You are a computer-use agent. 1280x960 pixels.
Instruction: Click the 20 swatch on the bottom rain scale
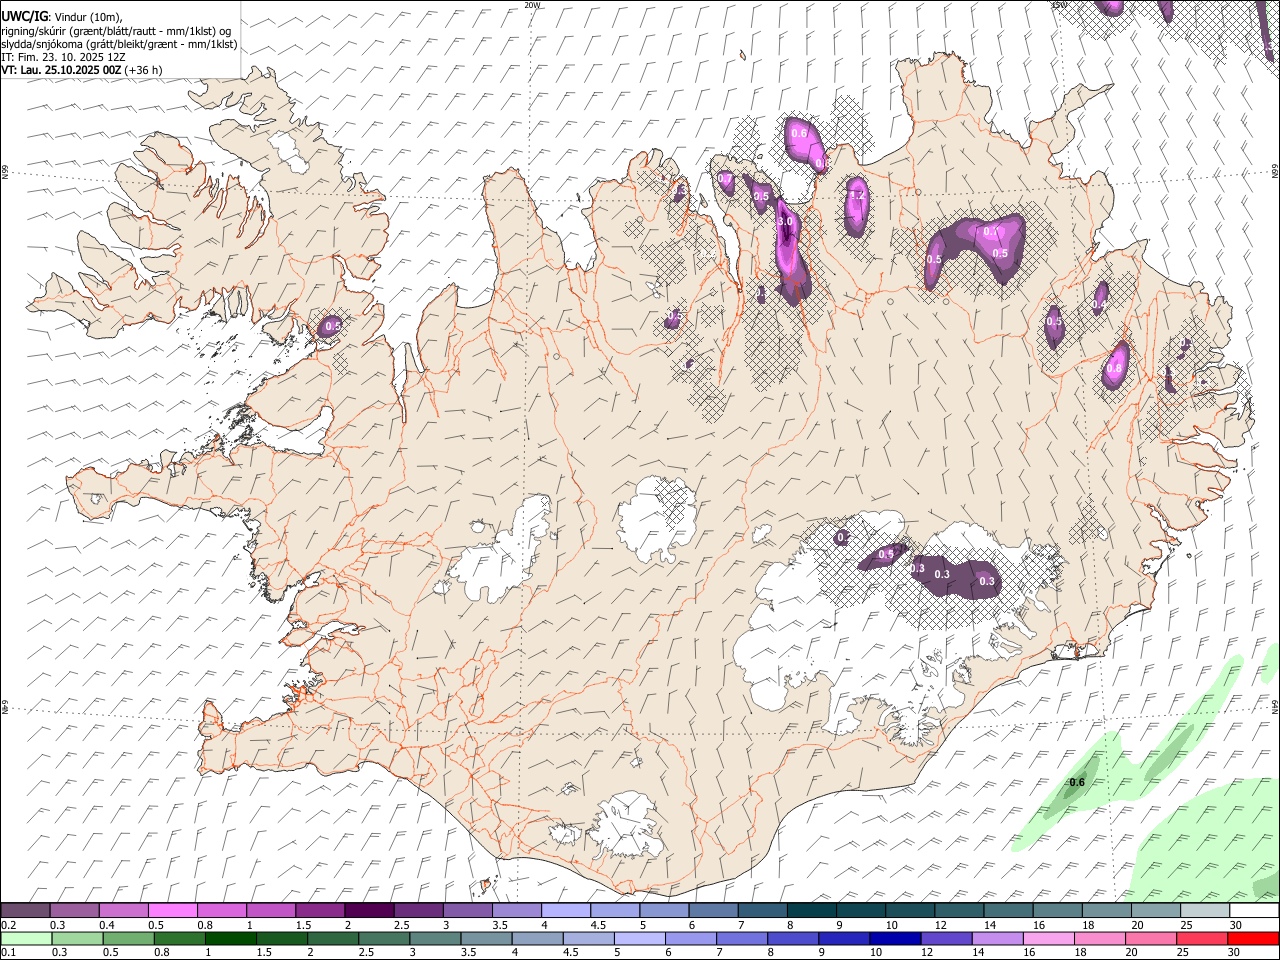(1152, 938)
